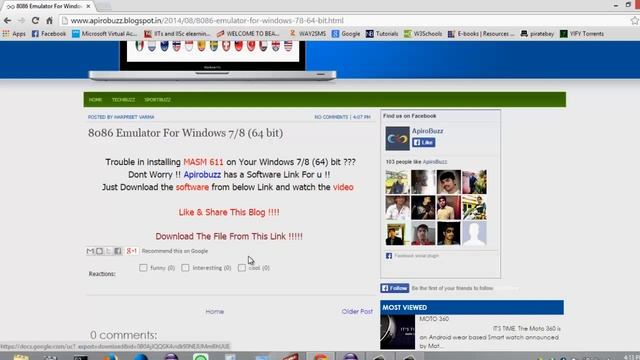Tick the cool reaction checkbox
The image size is (640, 360).
pyautogui.click(x=242, y=268)
